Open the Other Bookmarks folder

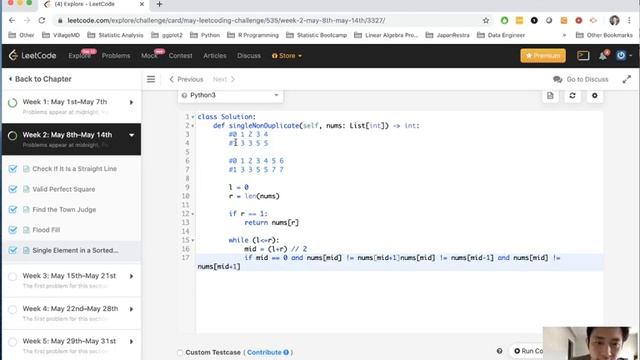click(604, 35)
